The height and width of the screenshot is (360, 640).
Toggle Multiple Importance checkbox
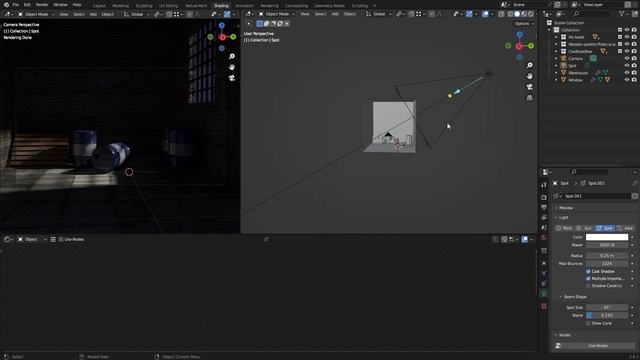[x=588, y=279]
